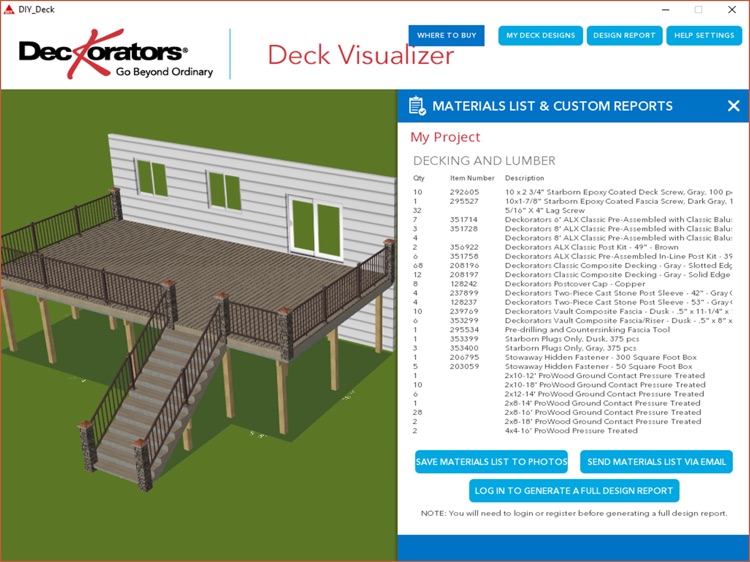Select item 208197 Solid Edge decking row
The width and height of the screenshot is (750, 562).
coord(573,275)
